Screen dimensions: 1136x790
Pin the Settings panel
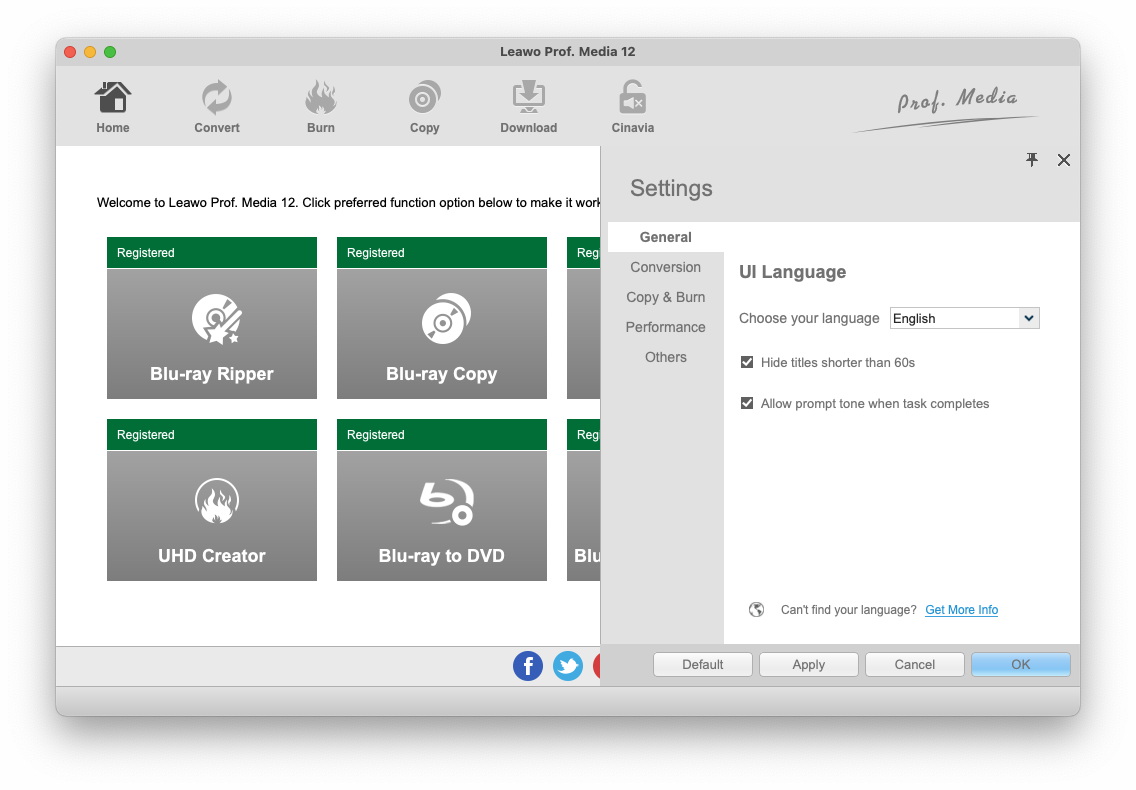click(1032, 160)
